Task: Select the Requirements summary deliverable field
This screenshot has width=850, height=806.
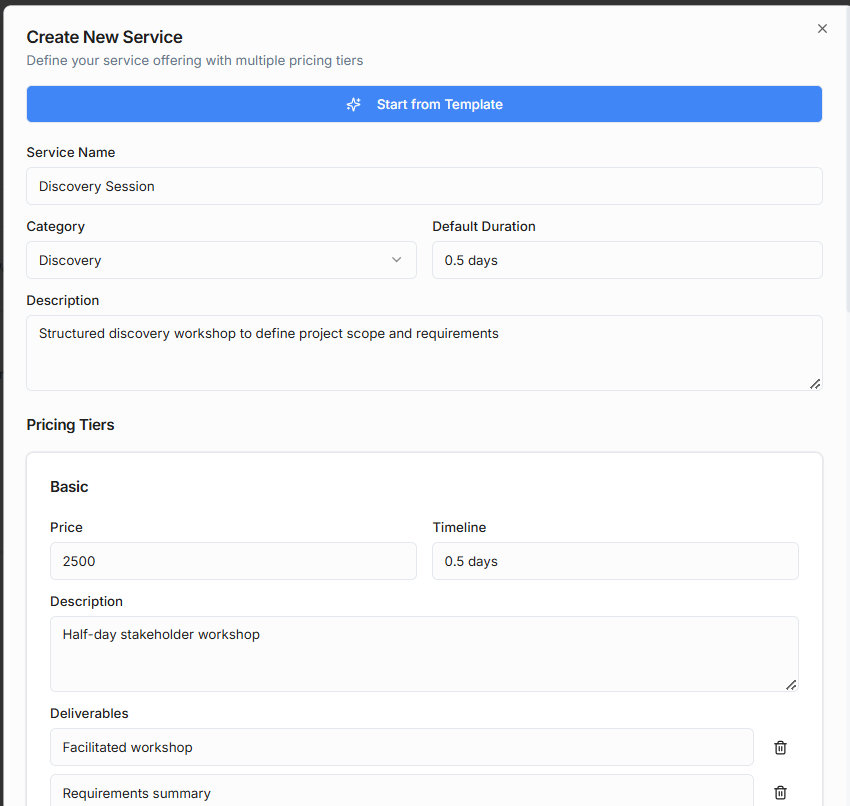Action: (x=402, y=792)
